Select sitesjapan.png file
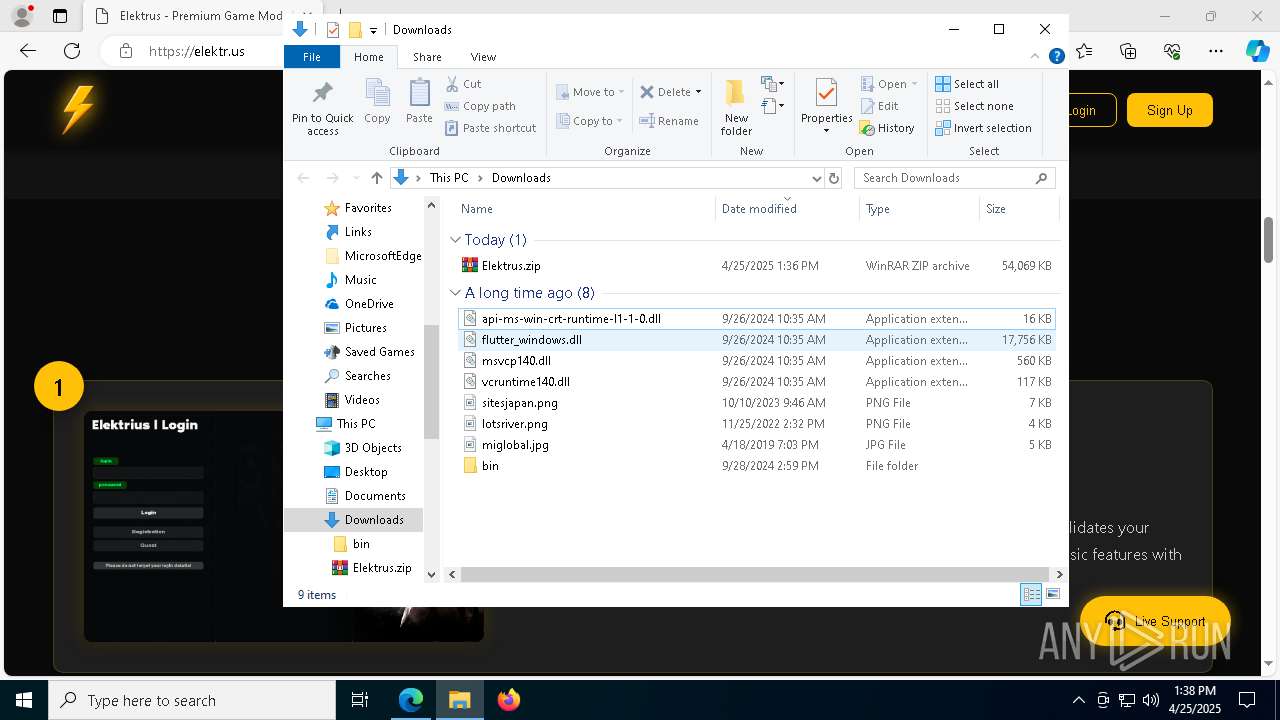 (x=757, y=403)
